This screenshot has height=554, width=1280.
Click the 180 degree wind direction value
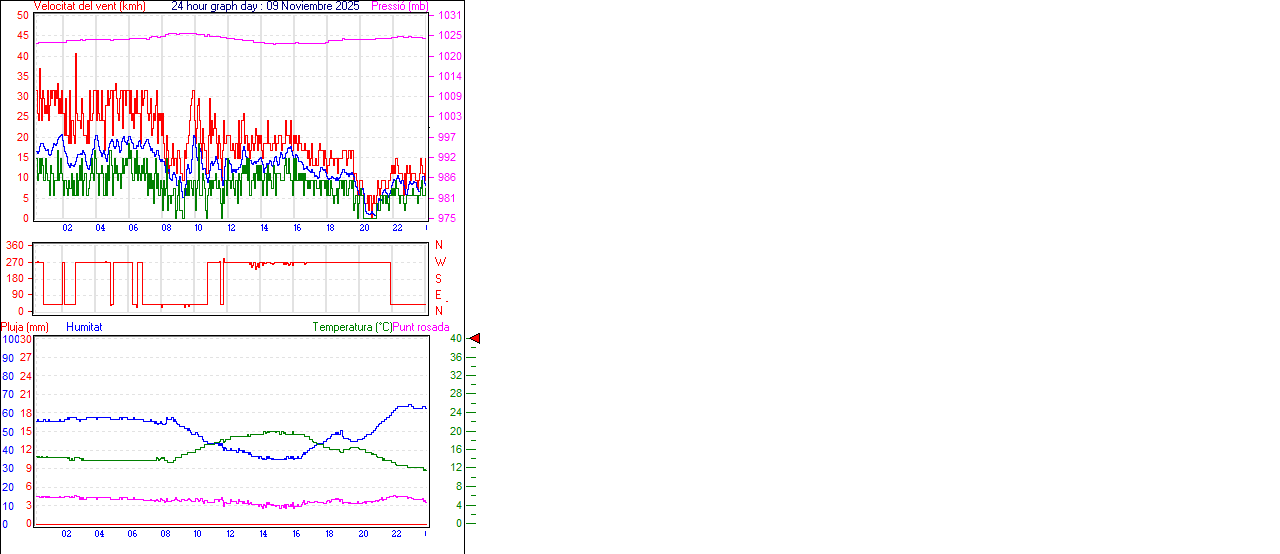pyautogui.click(x=15, y=278)
